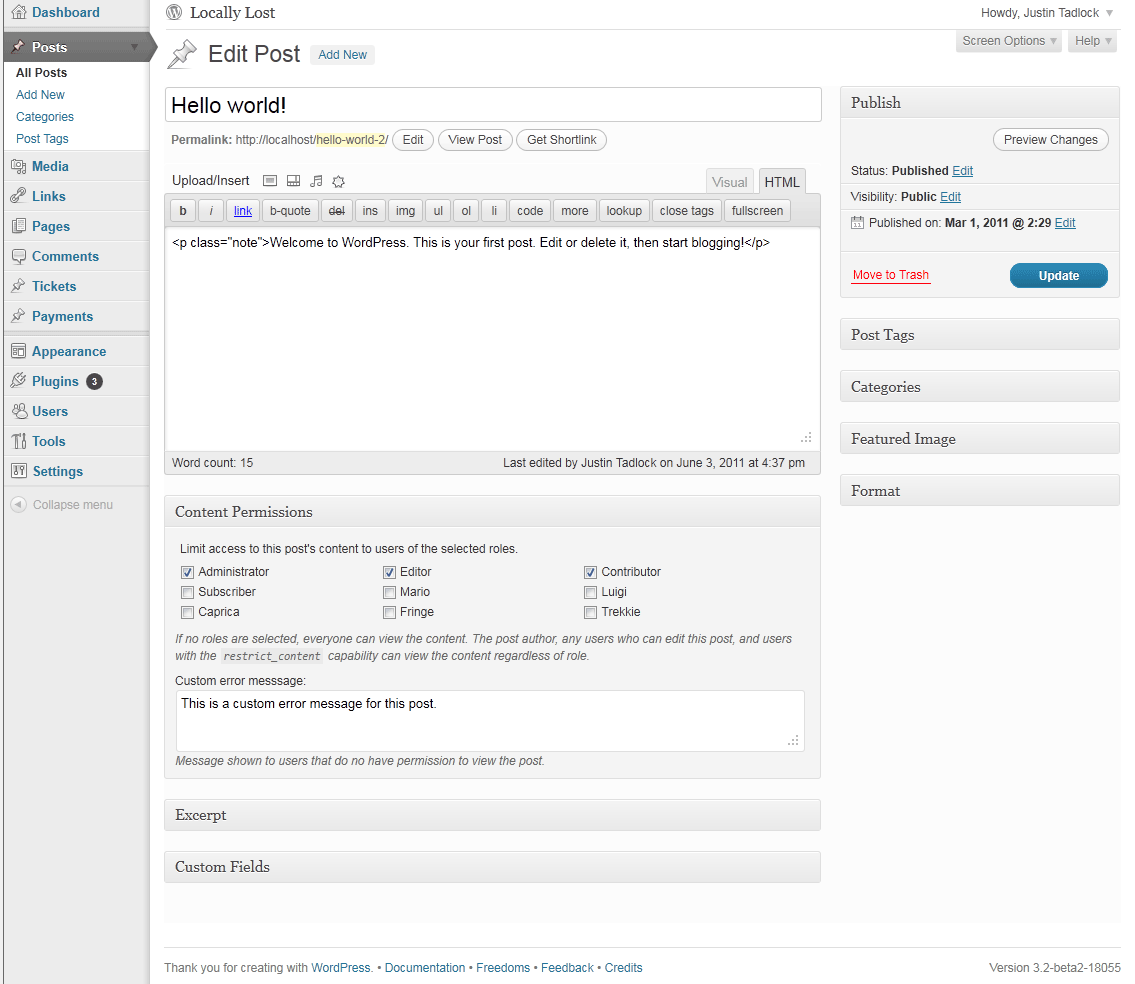Click the Add Media icon beside audio
Viewport: 1135px width, 984px height.
click(x=339, y=181)
